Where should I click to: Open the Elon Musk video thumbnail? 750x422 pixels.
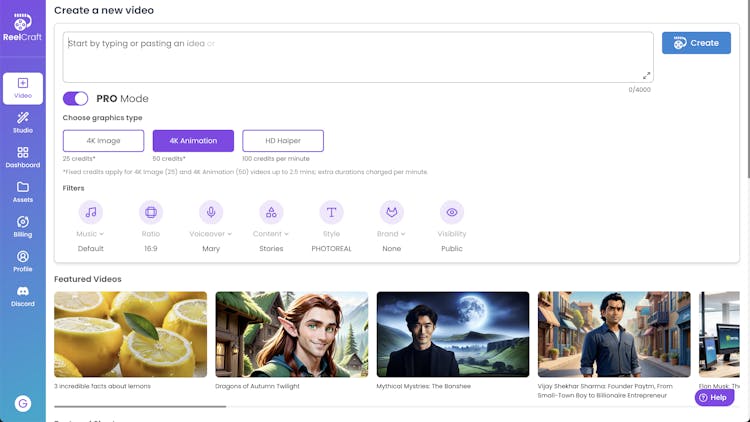click(x=719, y=334)
